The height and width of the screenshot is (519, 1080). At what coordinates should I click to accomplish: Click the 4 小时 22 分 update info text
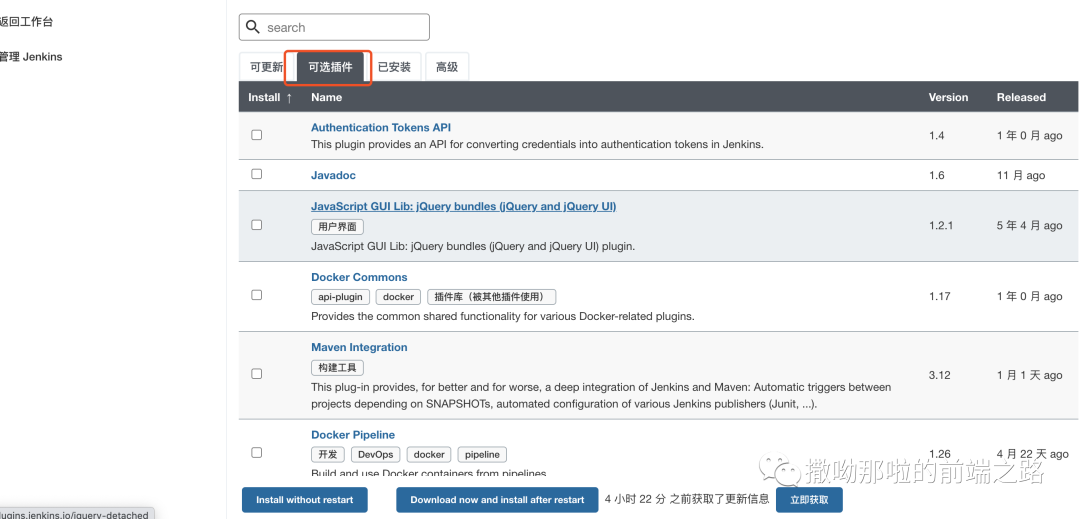687,500
